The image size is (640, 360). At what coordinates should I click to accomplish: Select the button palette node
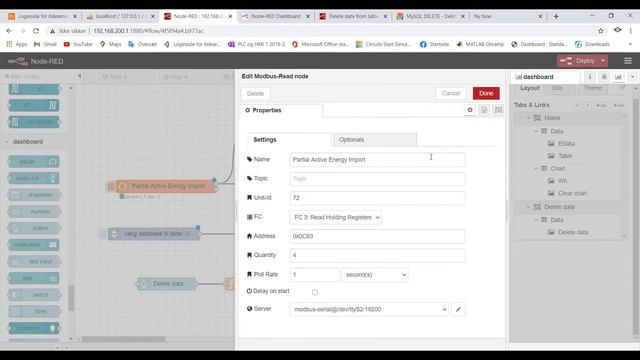34,228
